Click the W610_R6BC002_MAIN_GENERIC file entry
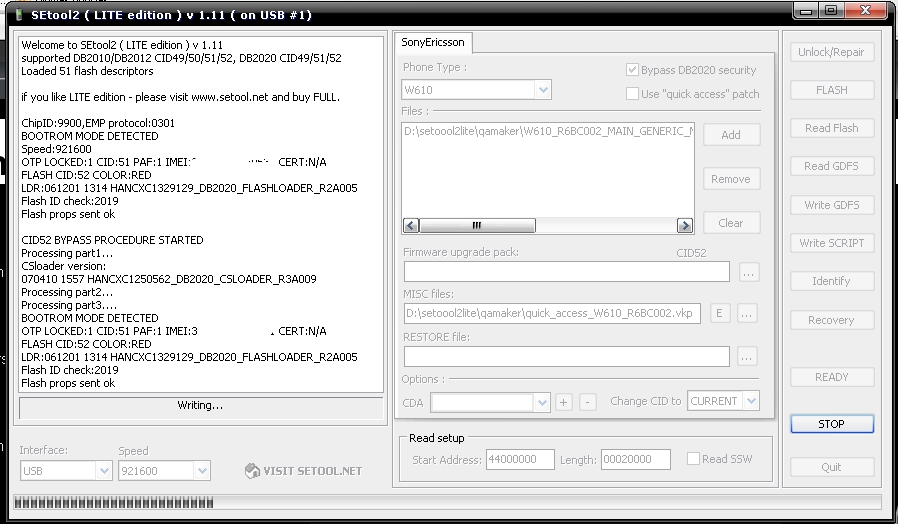Image resolution: width=898 pixels, height=524 pixels. [x=548, y=131]
